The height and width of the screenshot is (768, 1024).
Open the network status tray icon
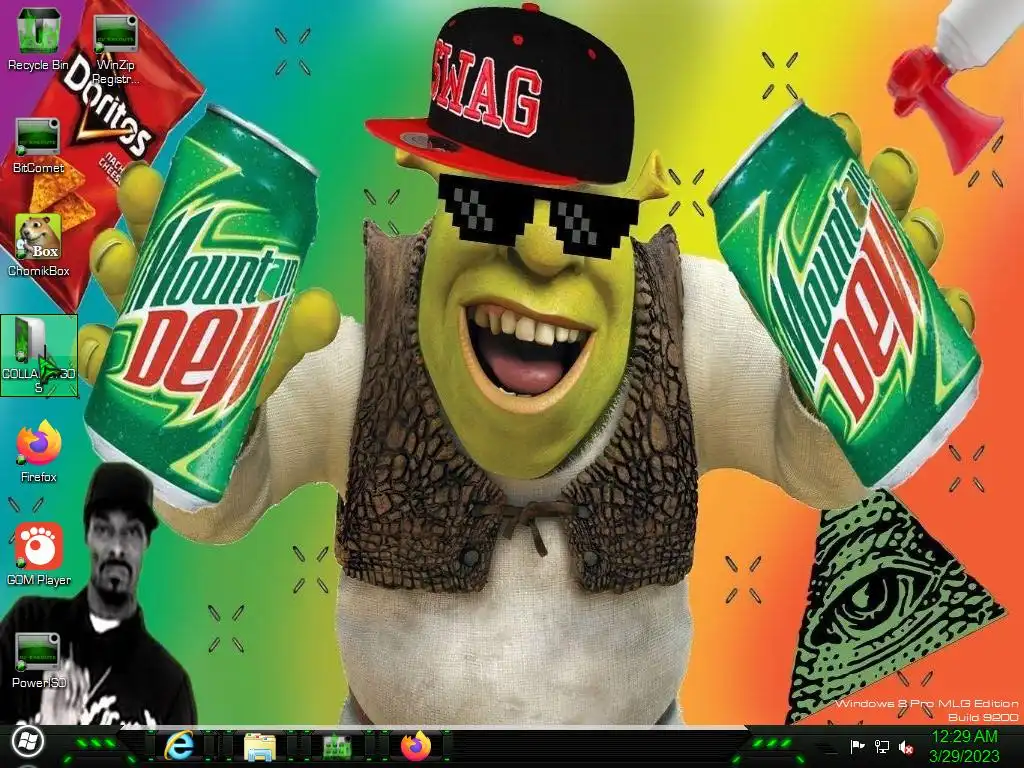coord(882,746)
